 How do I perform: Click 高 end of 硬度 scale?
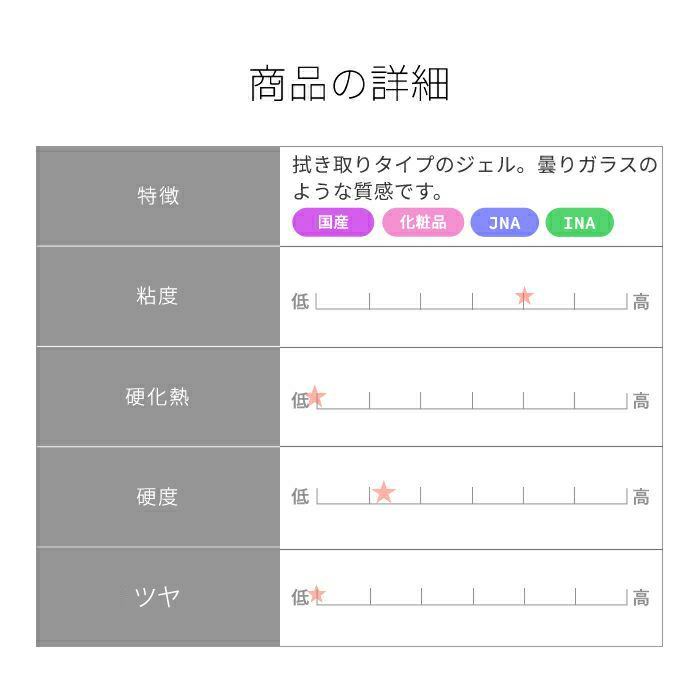coord(641,497)
